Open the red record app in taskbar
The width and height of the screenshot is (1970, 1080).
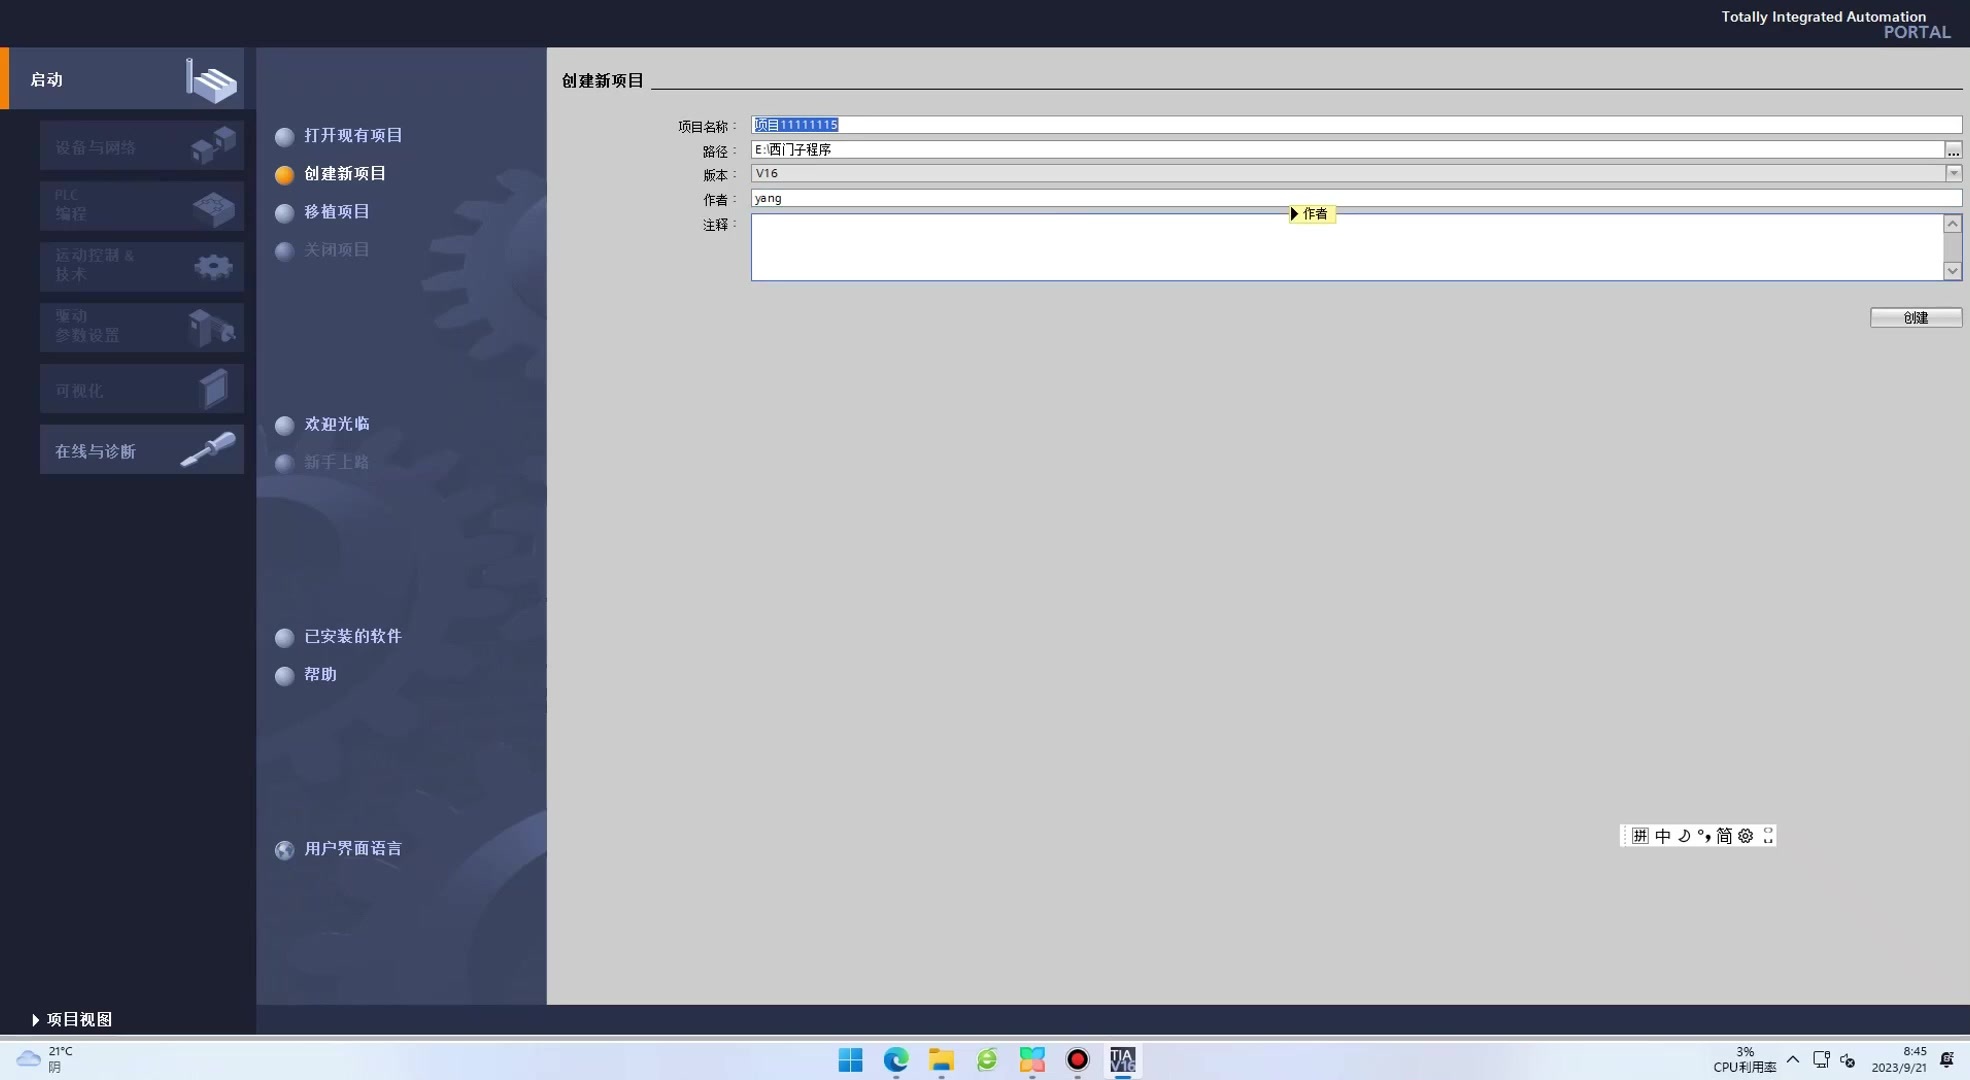coord(1077,1060)
